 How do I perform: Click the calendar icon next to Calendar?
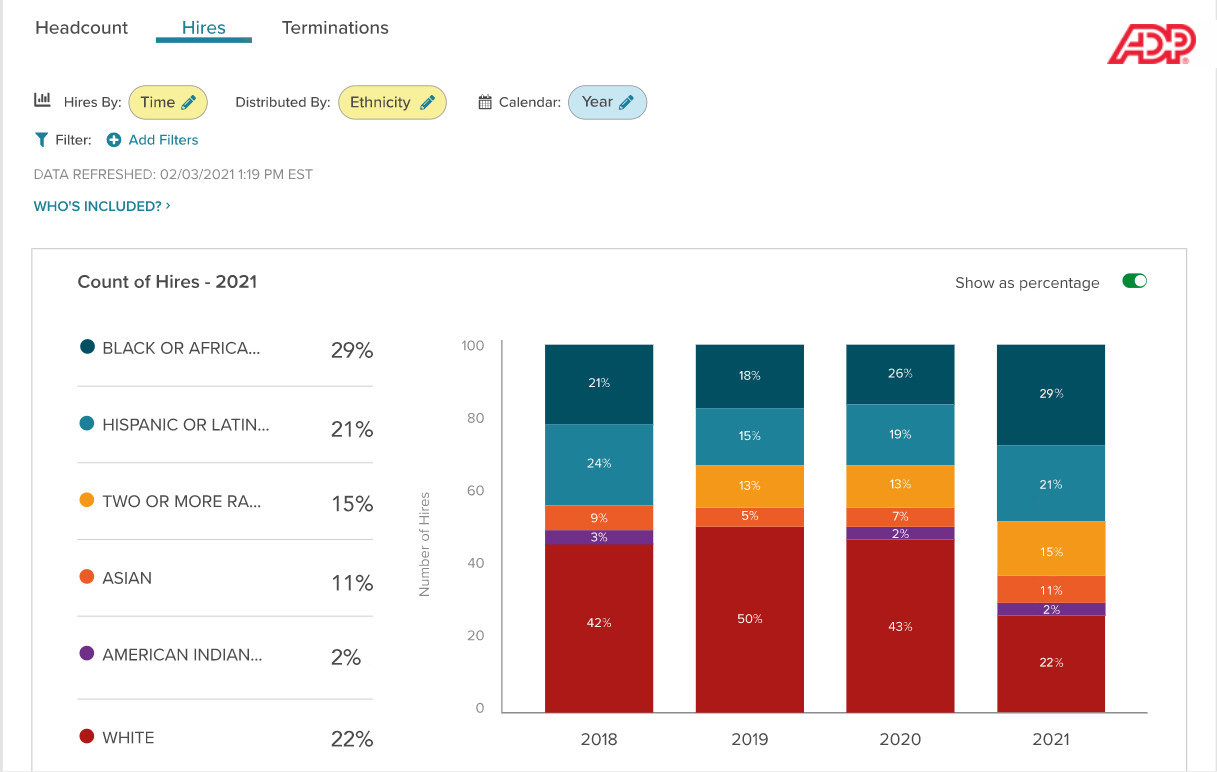485,102
